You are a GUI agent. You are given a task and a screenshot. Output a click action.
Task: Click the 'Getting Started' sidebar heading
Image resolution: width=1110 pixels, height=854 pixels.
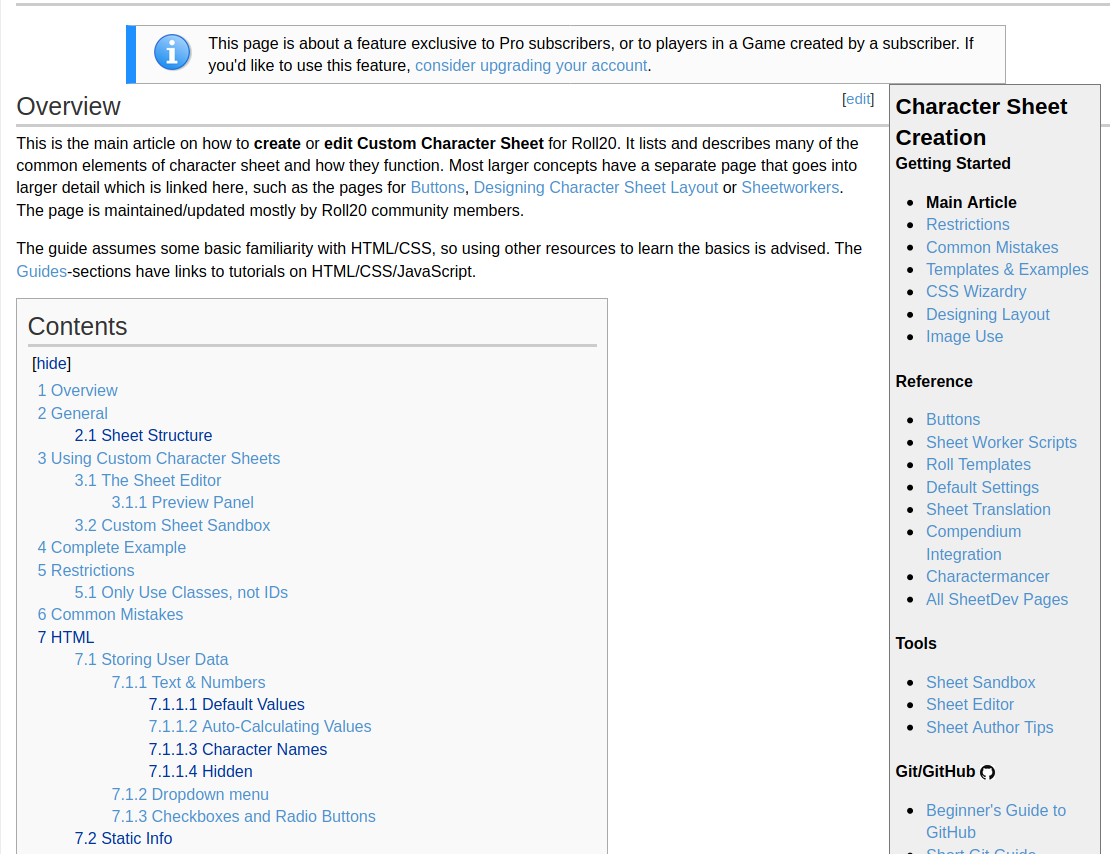953,164
